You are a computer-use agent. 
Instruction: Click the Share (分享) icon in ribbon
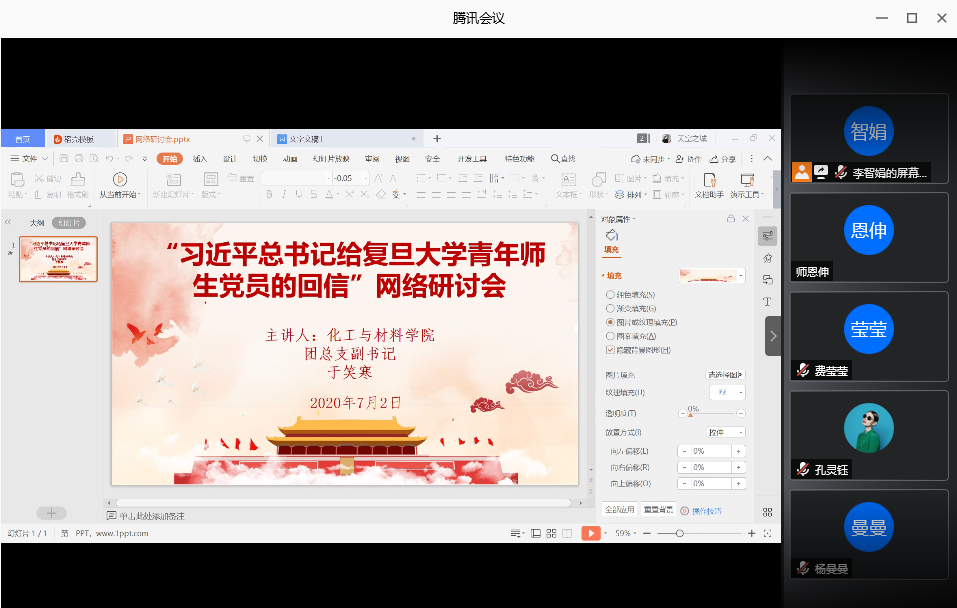pos(723,159)
